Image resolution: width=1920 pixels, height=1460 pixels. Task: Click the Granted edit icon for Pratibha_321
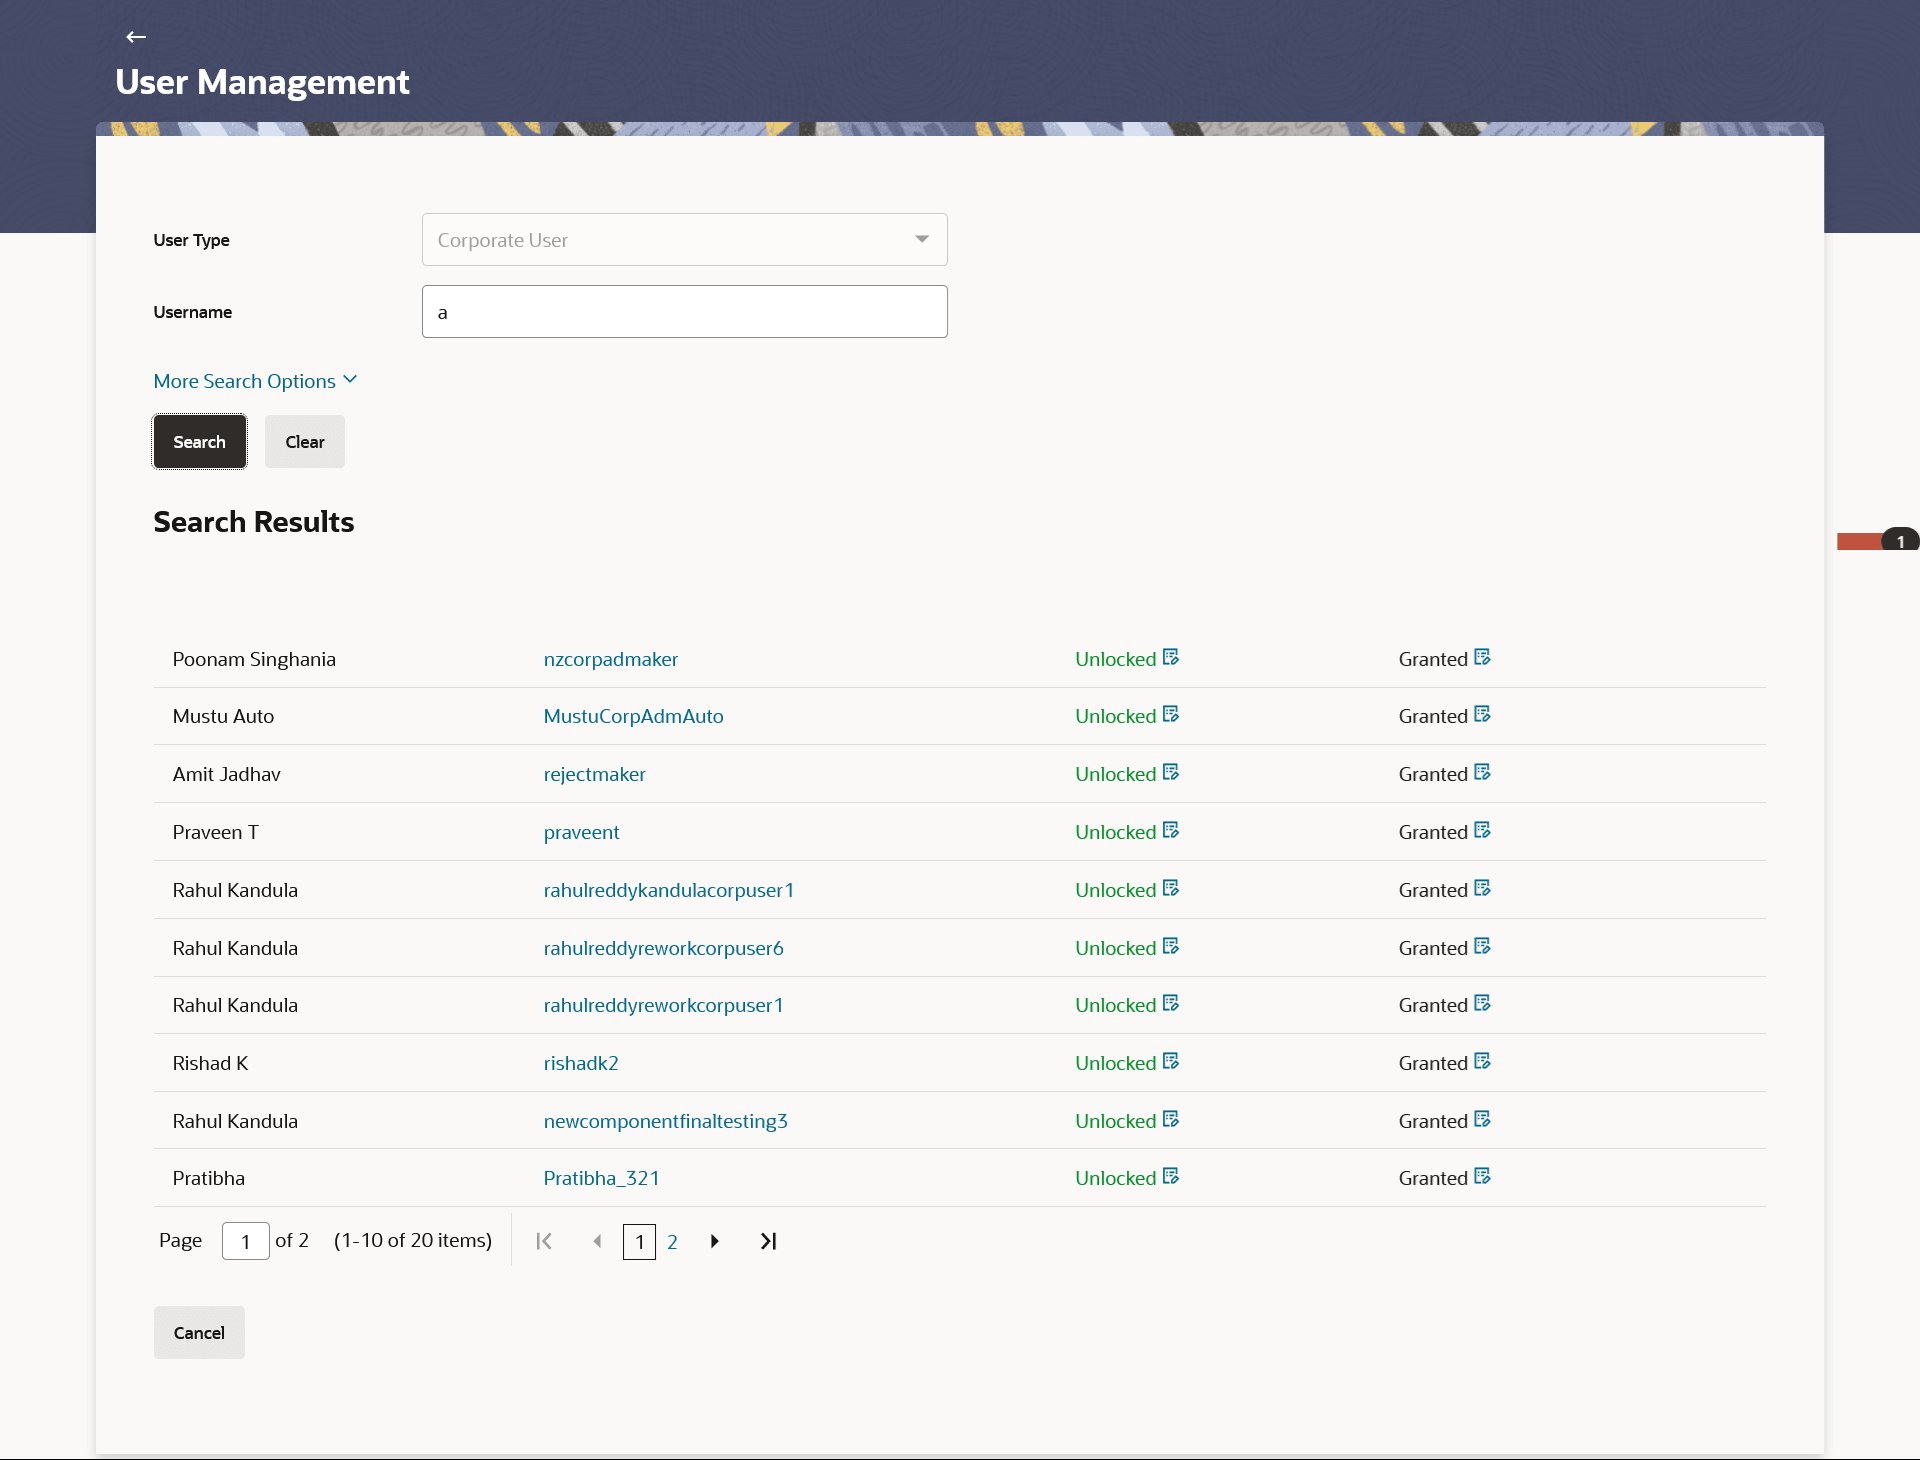click(1482, 1176)
